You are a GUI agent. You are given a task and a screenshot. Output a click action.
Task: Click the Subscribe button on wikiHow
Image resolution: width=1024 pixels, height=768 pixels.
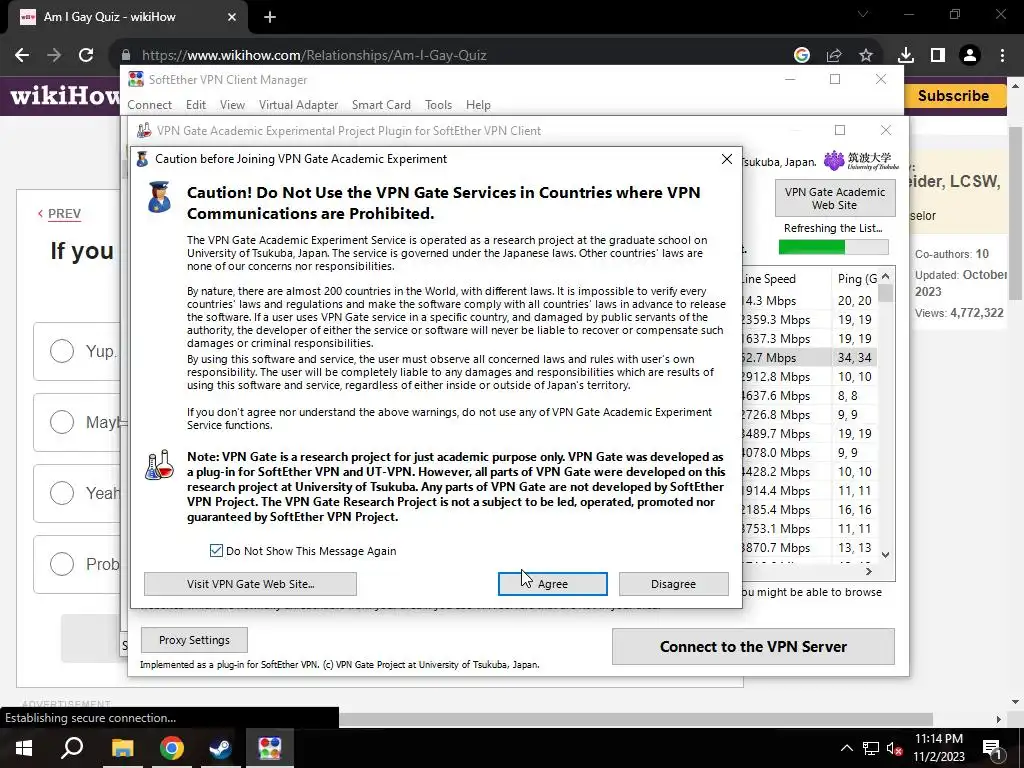pyautogui.click(x=953, y=96)
